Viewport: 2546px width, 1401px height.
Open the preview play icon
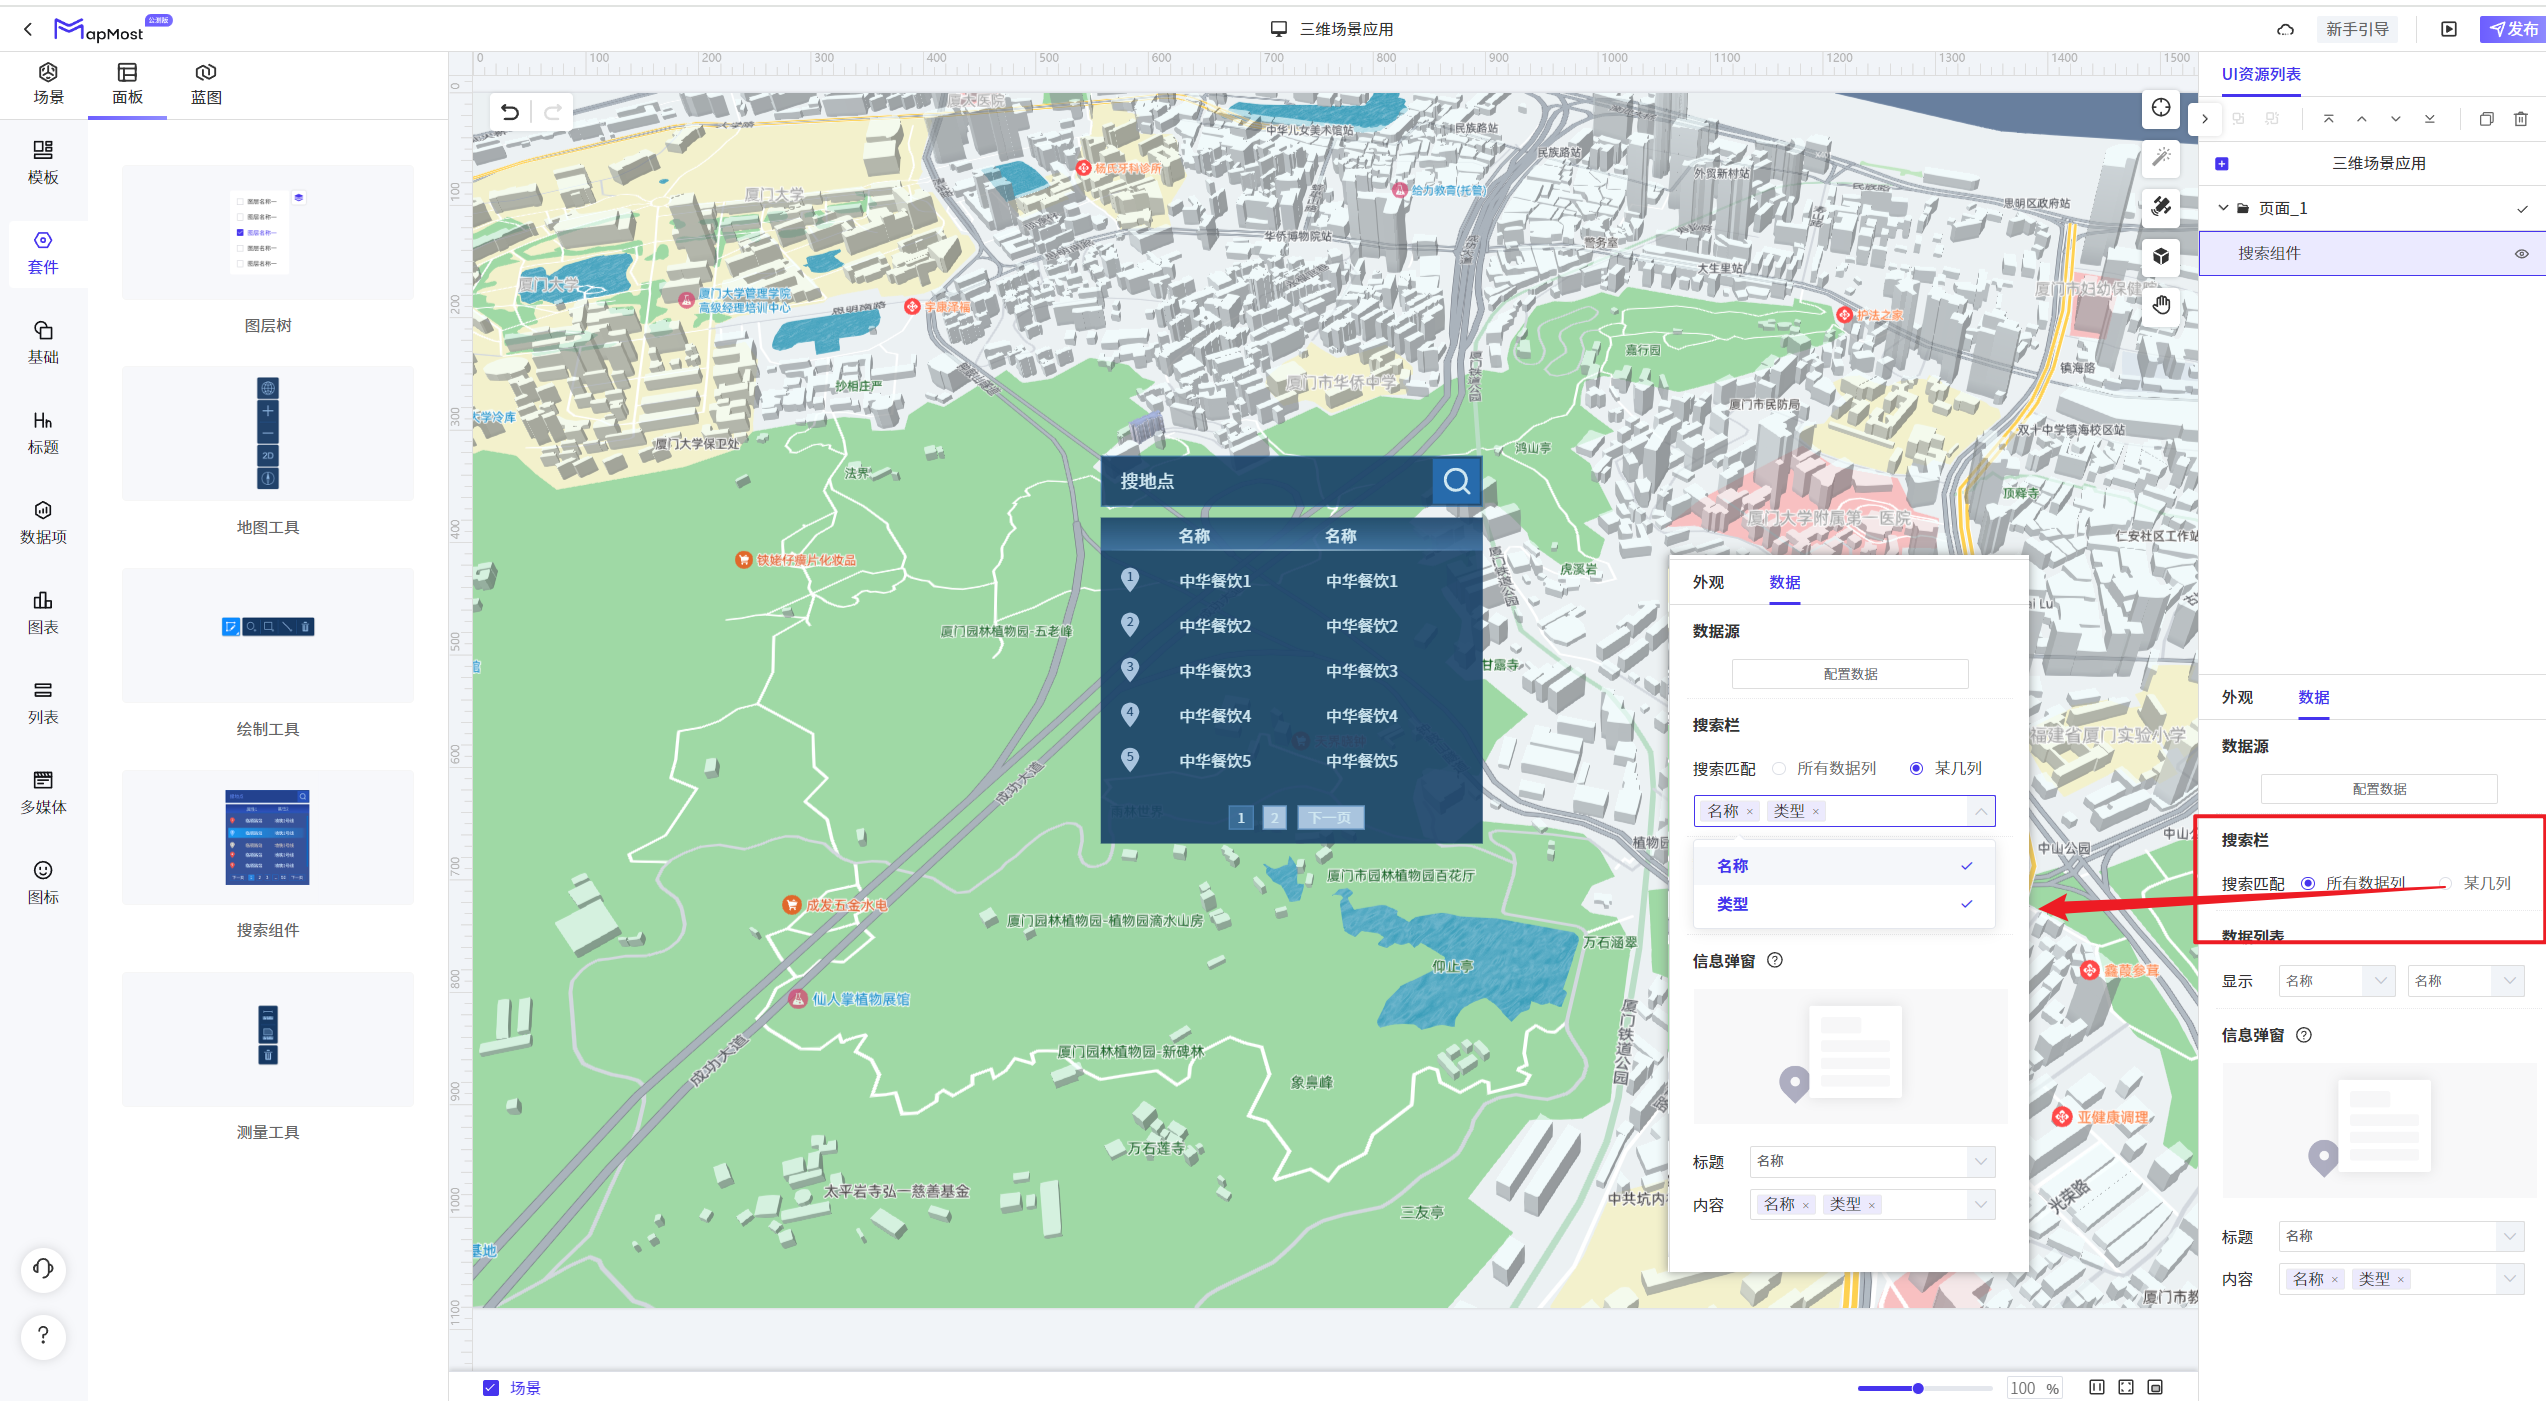[2449, 29]
